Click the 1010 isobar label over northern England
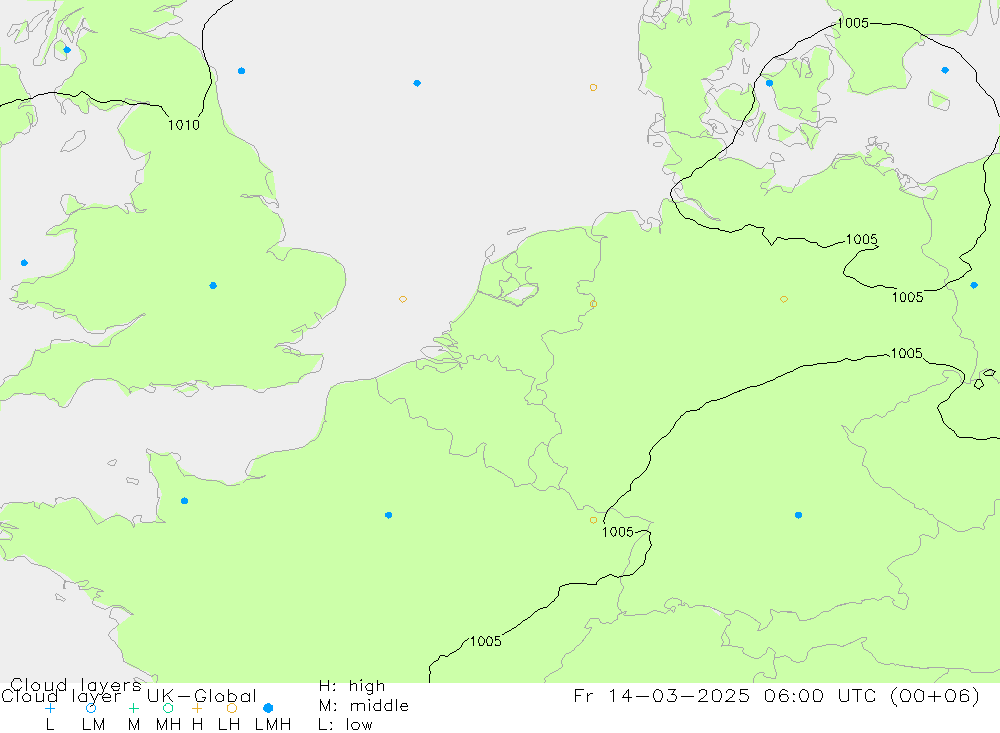The width and height of the screenshot is (1000, 733). [184, 125]
